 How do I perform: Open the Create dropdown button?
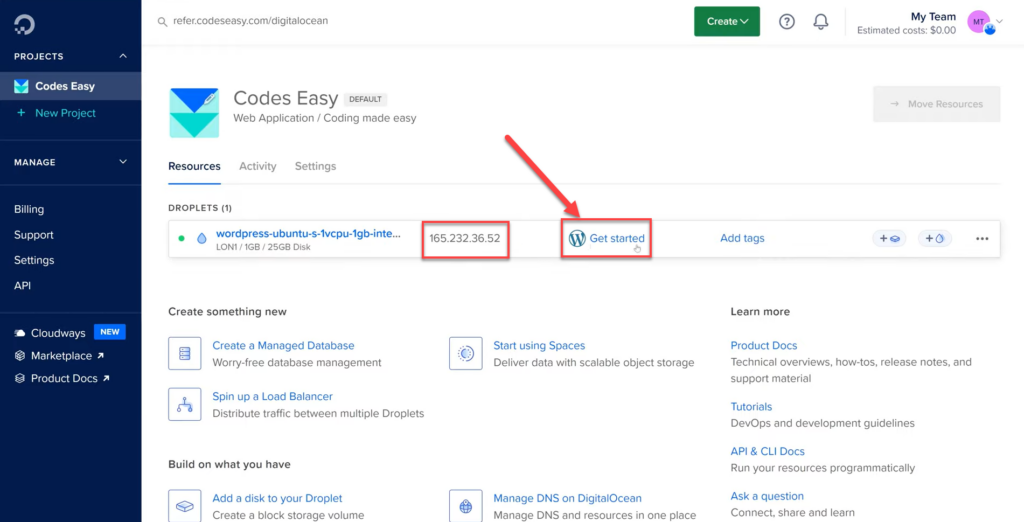pos(727,22)
